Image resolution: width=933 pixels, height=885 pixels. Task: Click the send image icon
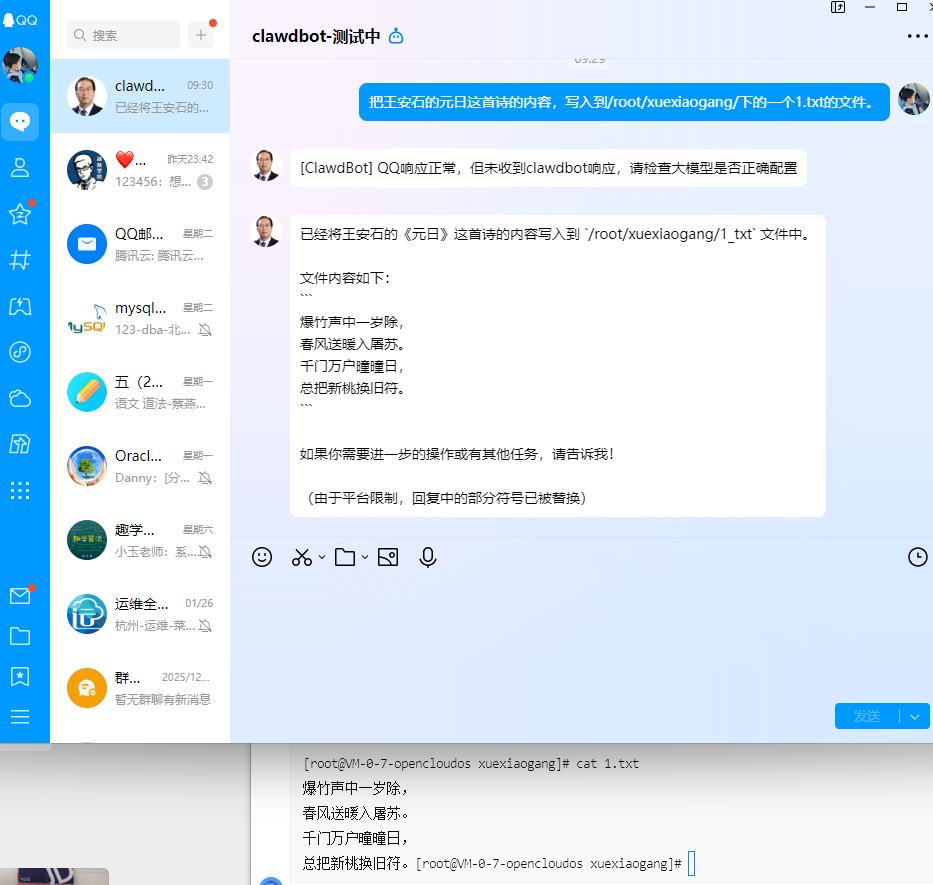388,557
